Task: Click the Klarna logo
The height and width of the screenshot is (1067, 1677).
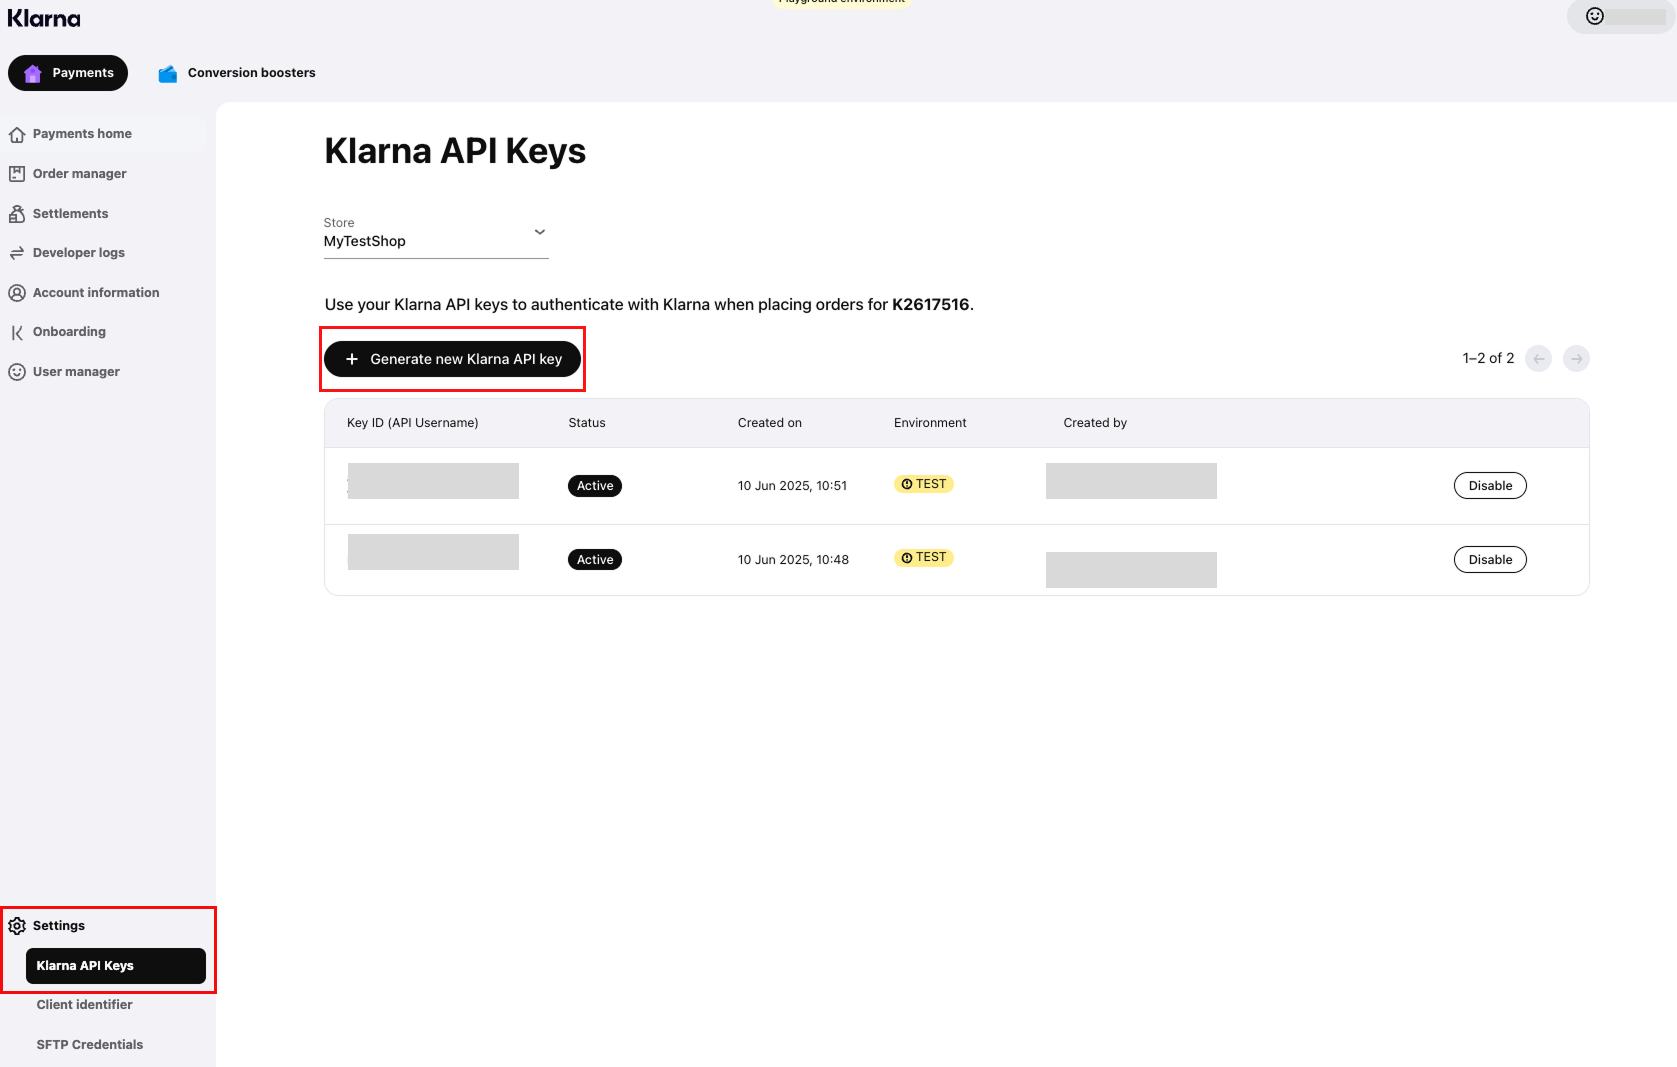Action: click(44, 18)
